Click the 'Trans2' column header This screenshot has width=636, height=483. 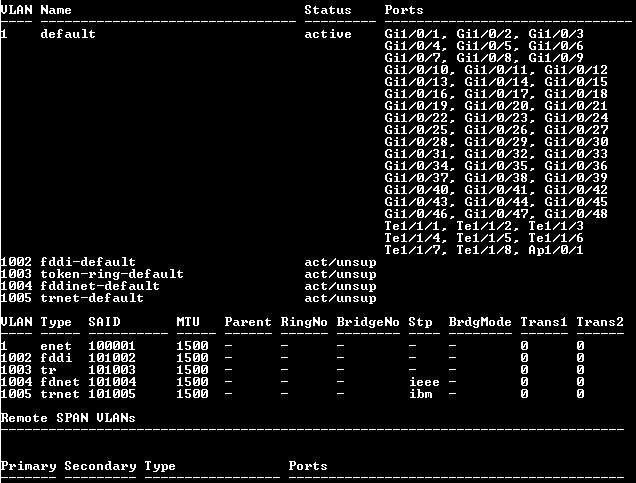600,322
